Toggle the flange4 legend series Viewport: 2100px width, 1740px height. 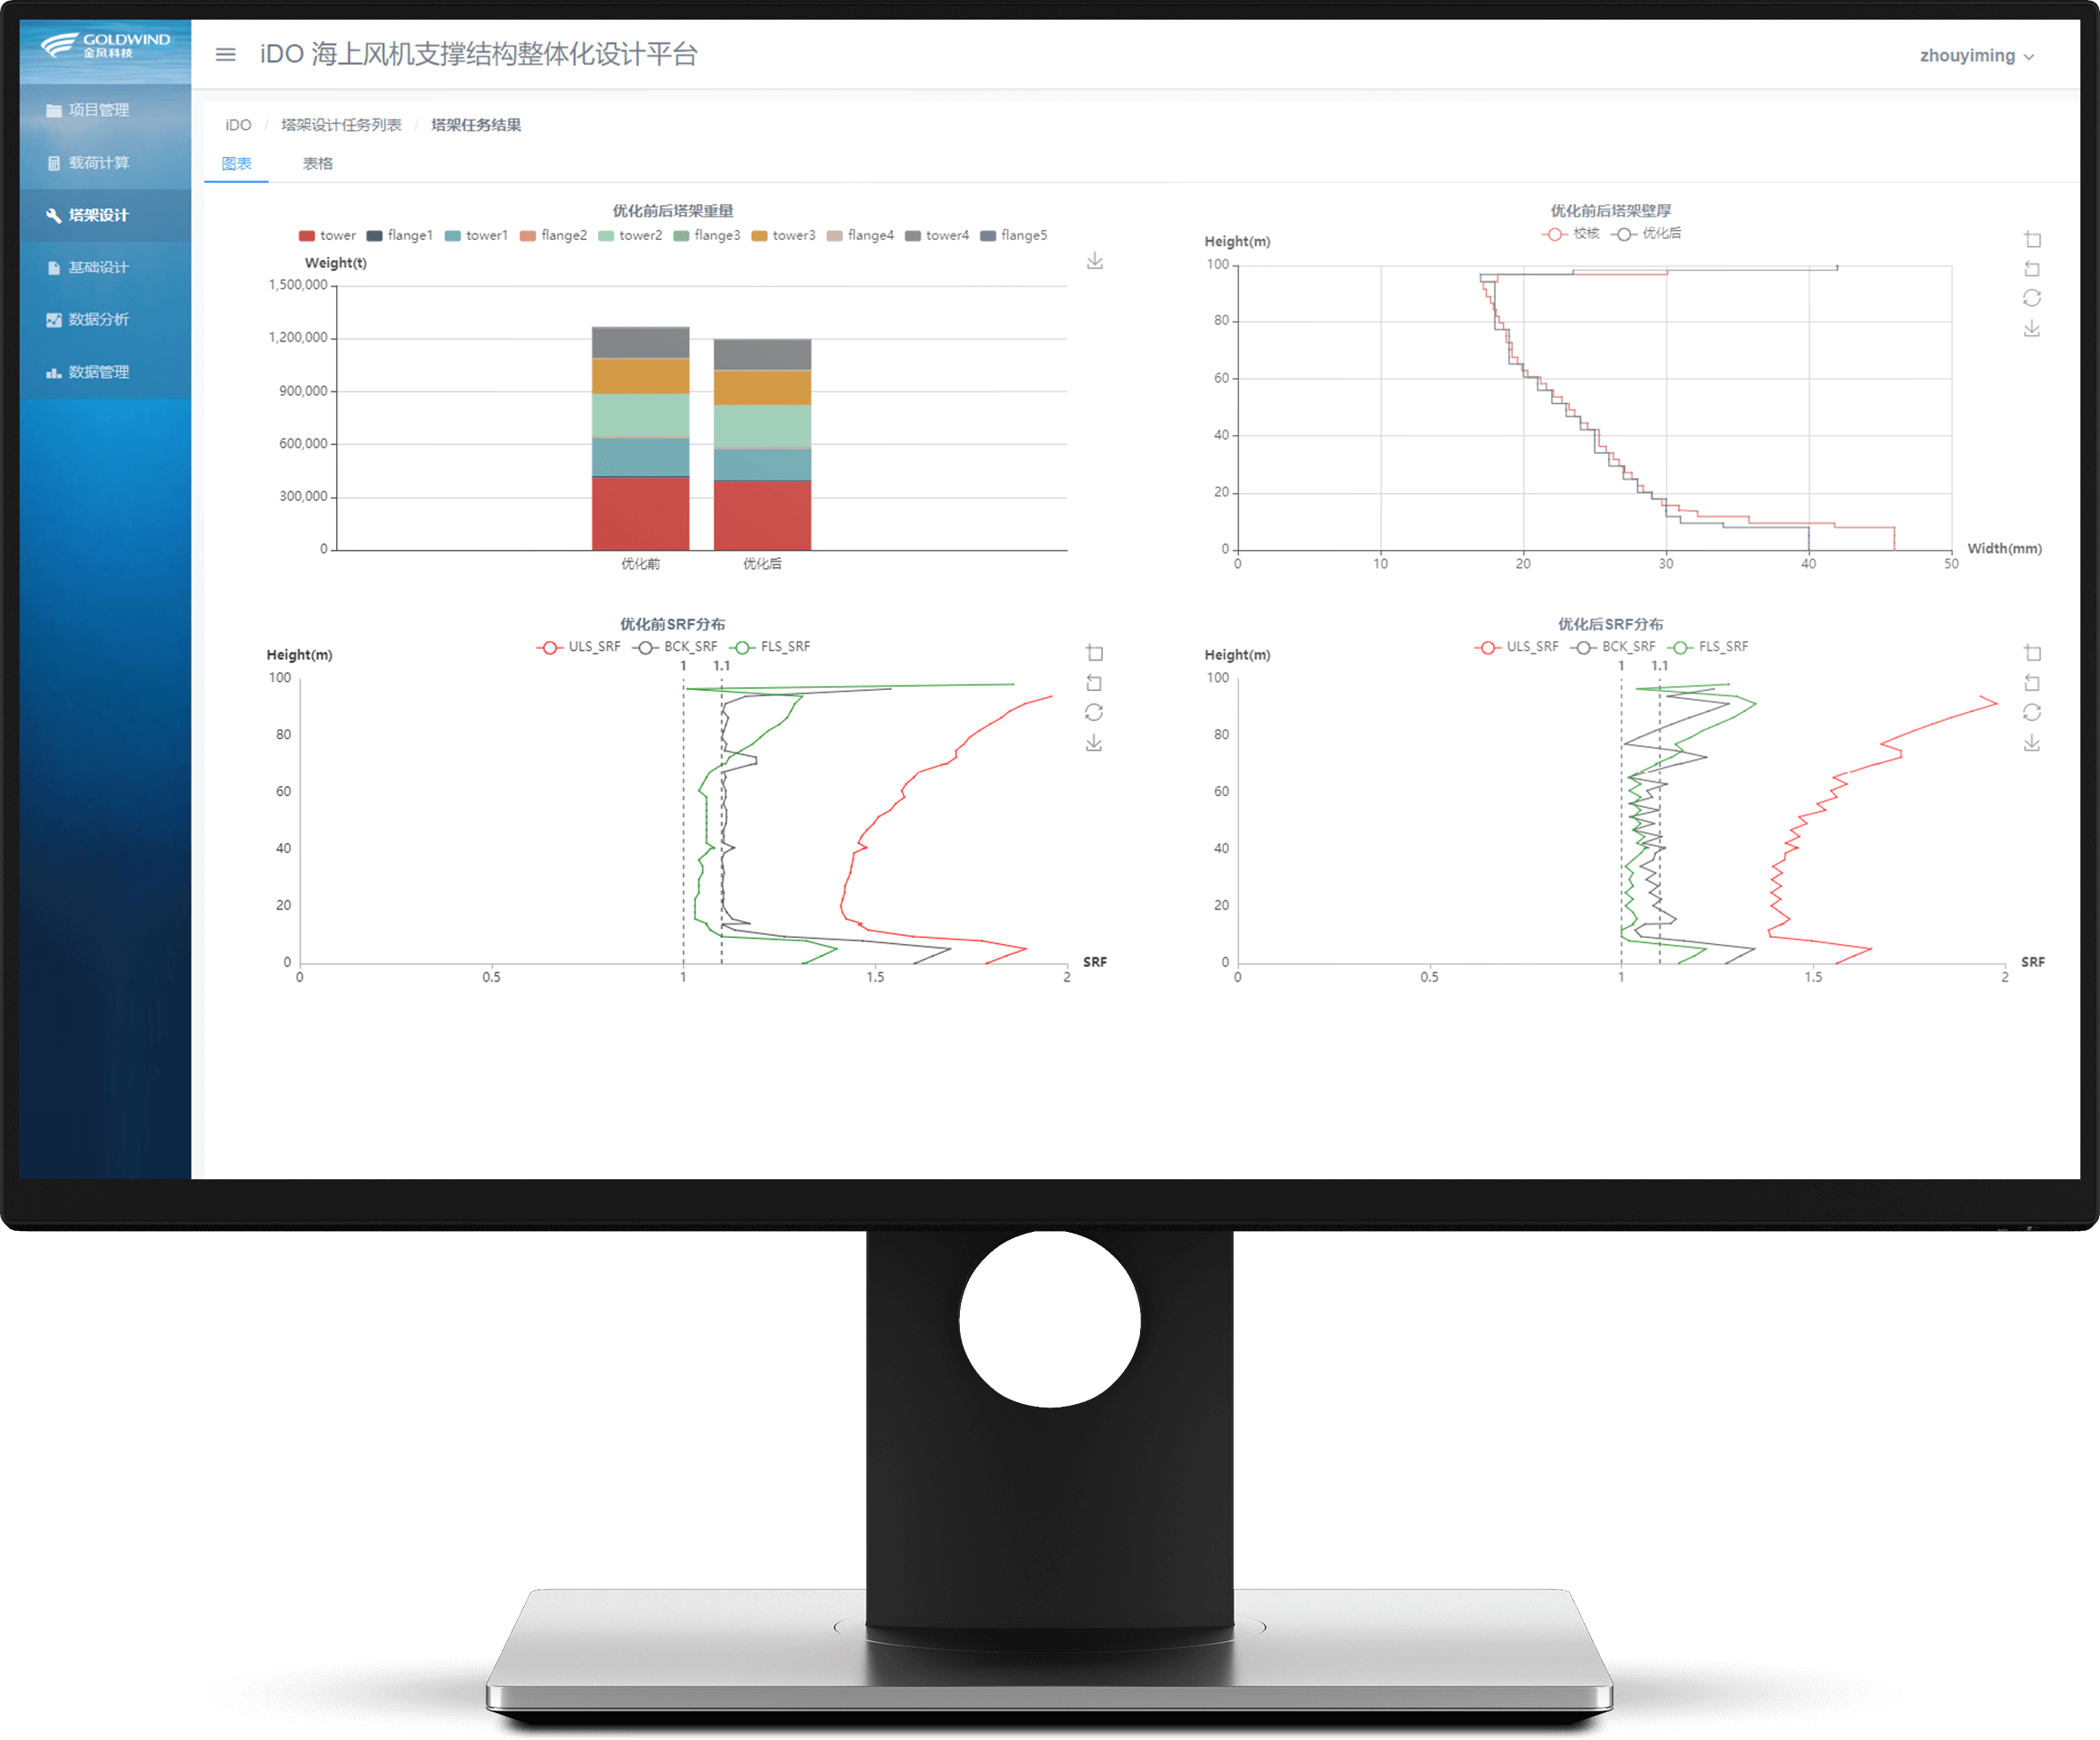(860, 236)
